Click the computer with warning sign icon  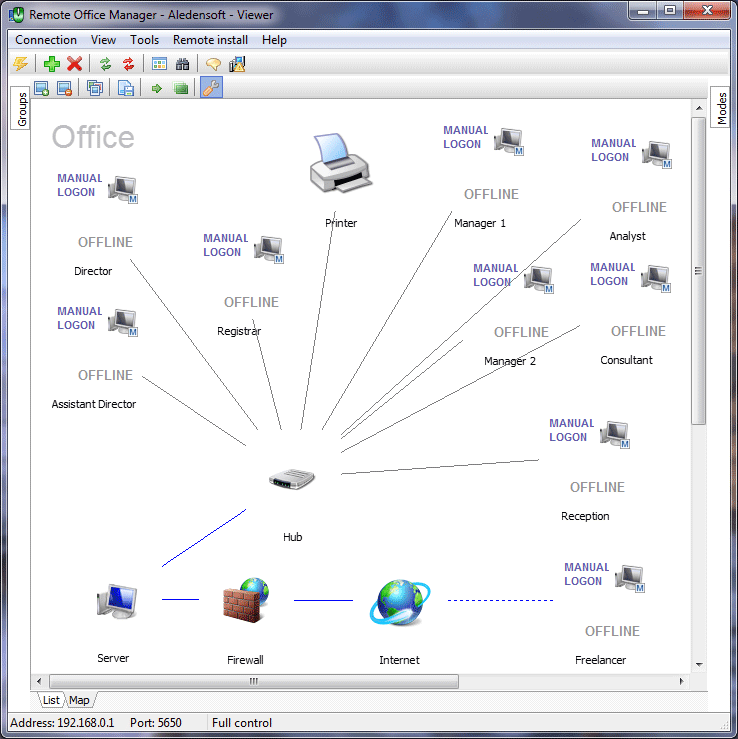click(237, 64)
